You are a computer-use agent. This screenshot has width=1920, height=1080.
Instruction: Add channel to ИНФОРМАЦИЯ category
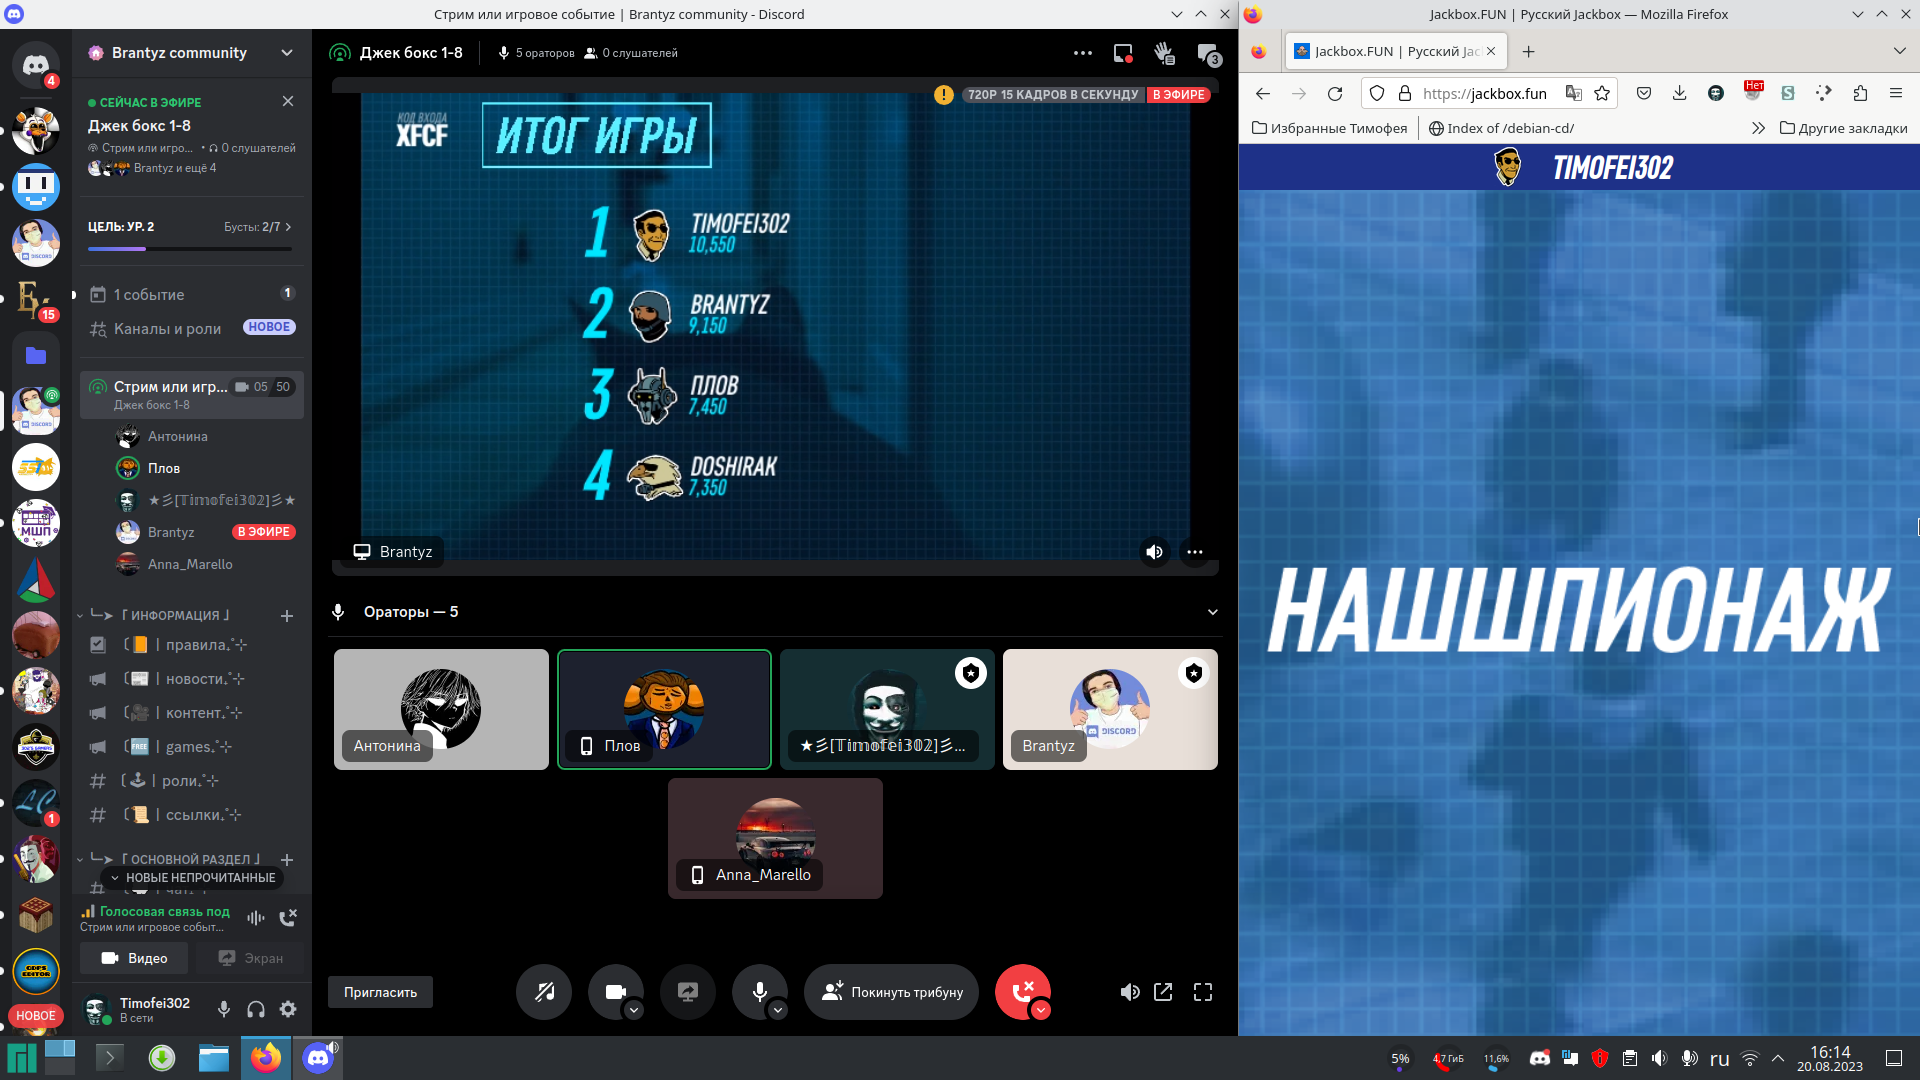pyautogui.click(x=287, y=616)
